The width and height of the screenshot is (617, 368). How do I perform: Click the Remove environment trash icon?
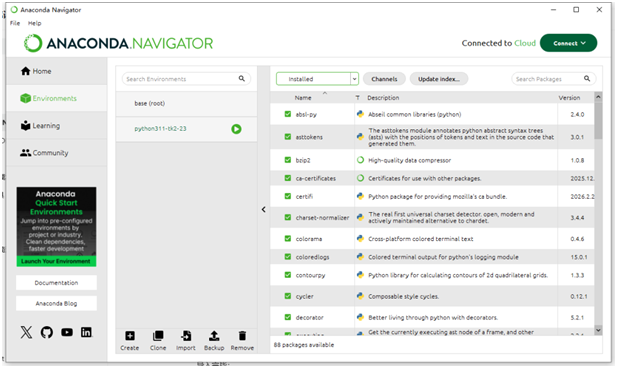coord(242,336)
